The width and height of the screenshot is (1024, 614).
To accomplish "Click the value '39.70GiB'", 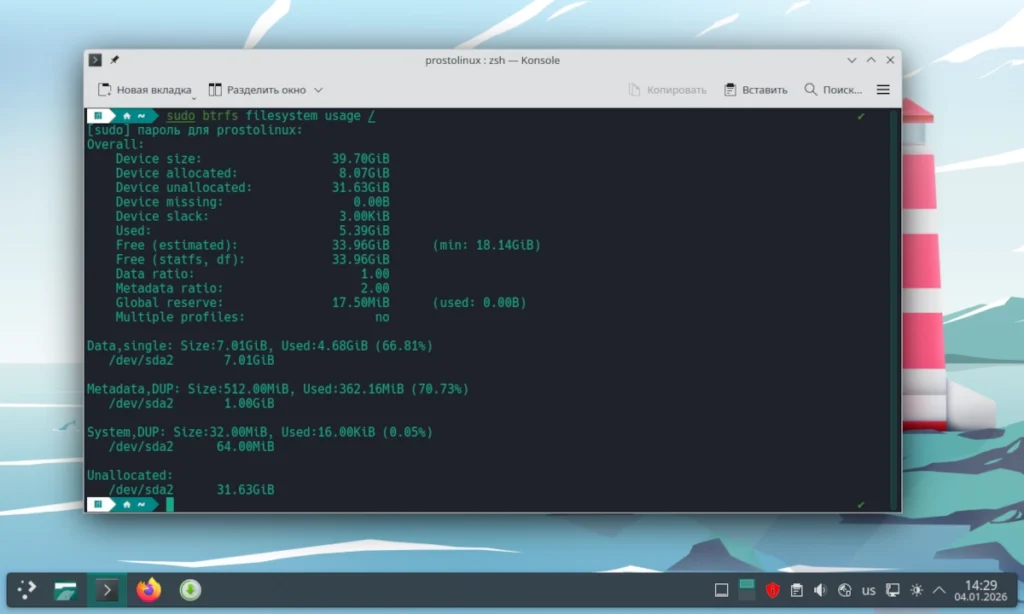I will pos(360,159).
